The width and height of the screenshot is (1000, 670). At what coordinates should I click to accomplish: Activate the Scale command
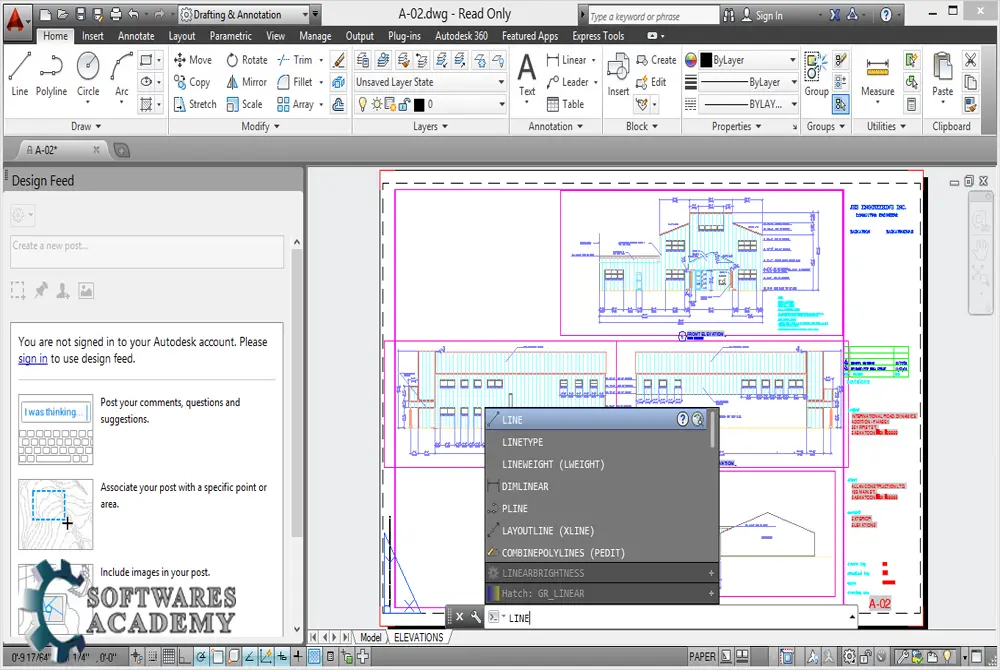pyautogui.click(x=244, y=104)
